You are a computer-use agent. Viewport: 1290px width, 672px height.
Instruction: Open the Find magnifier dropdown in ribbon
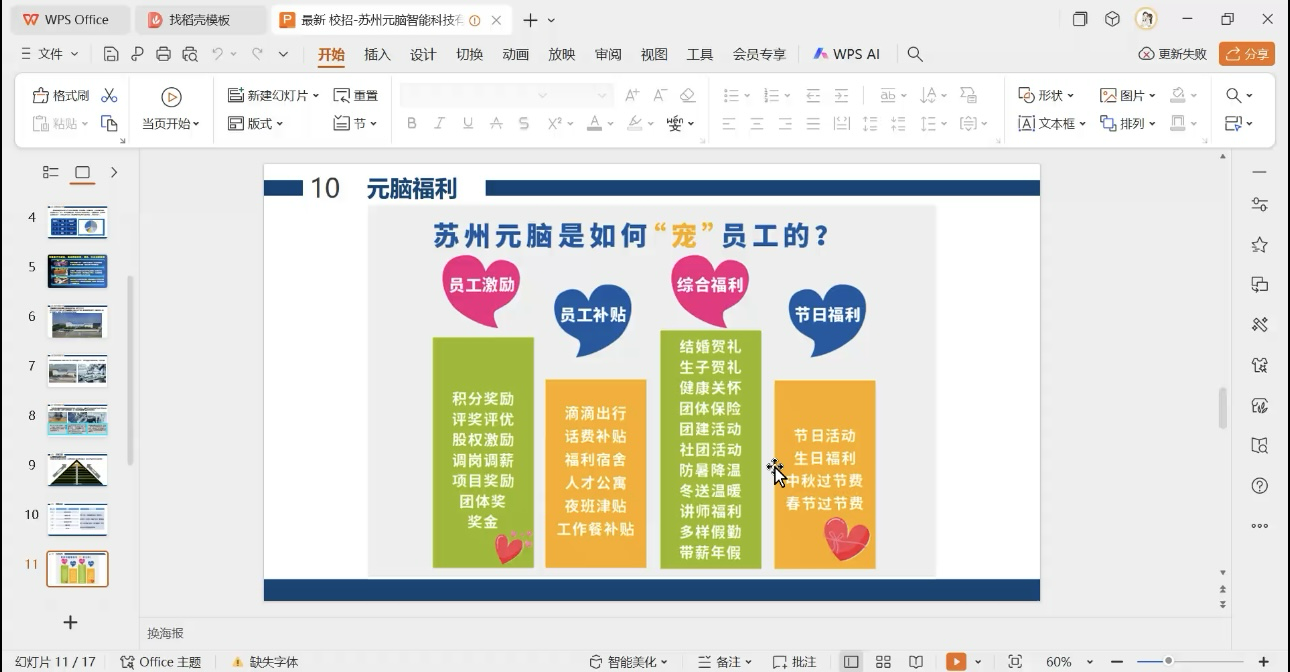tap(1239, 95)
